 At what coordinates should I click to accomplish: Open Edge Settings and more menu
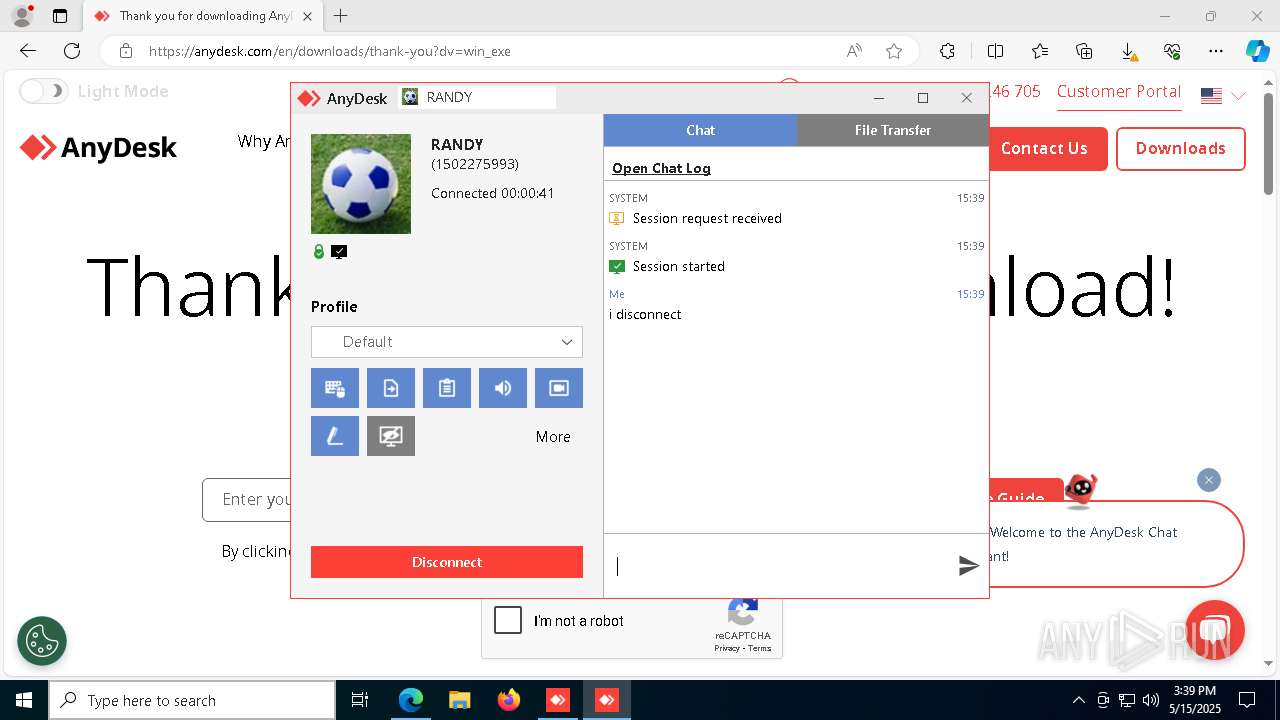(x=1216, y=51)
